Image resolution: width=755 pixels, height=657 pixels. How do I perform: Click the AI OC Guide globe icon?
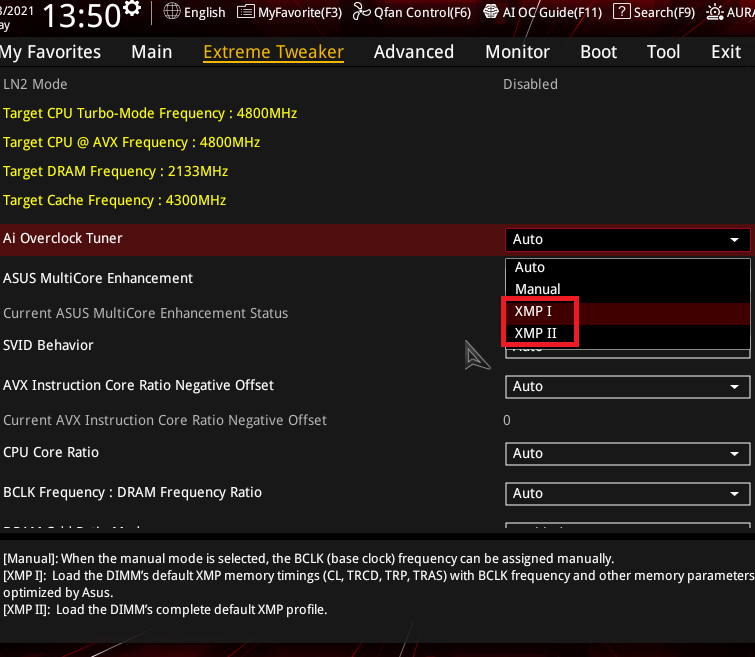(x=491, y=11)
